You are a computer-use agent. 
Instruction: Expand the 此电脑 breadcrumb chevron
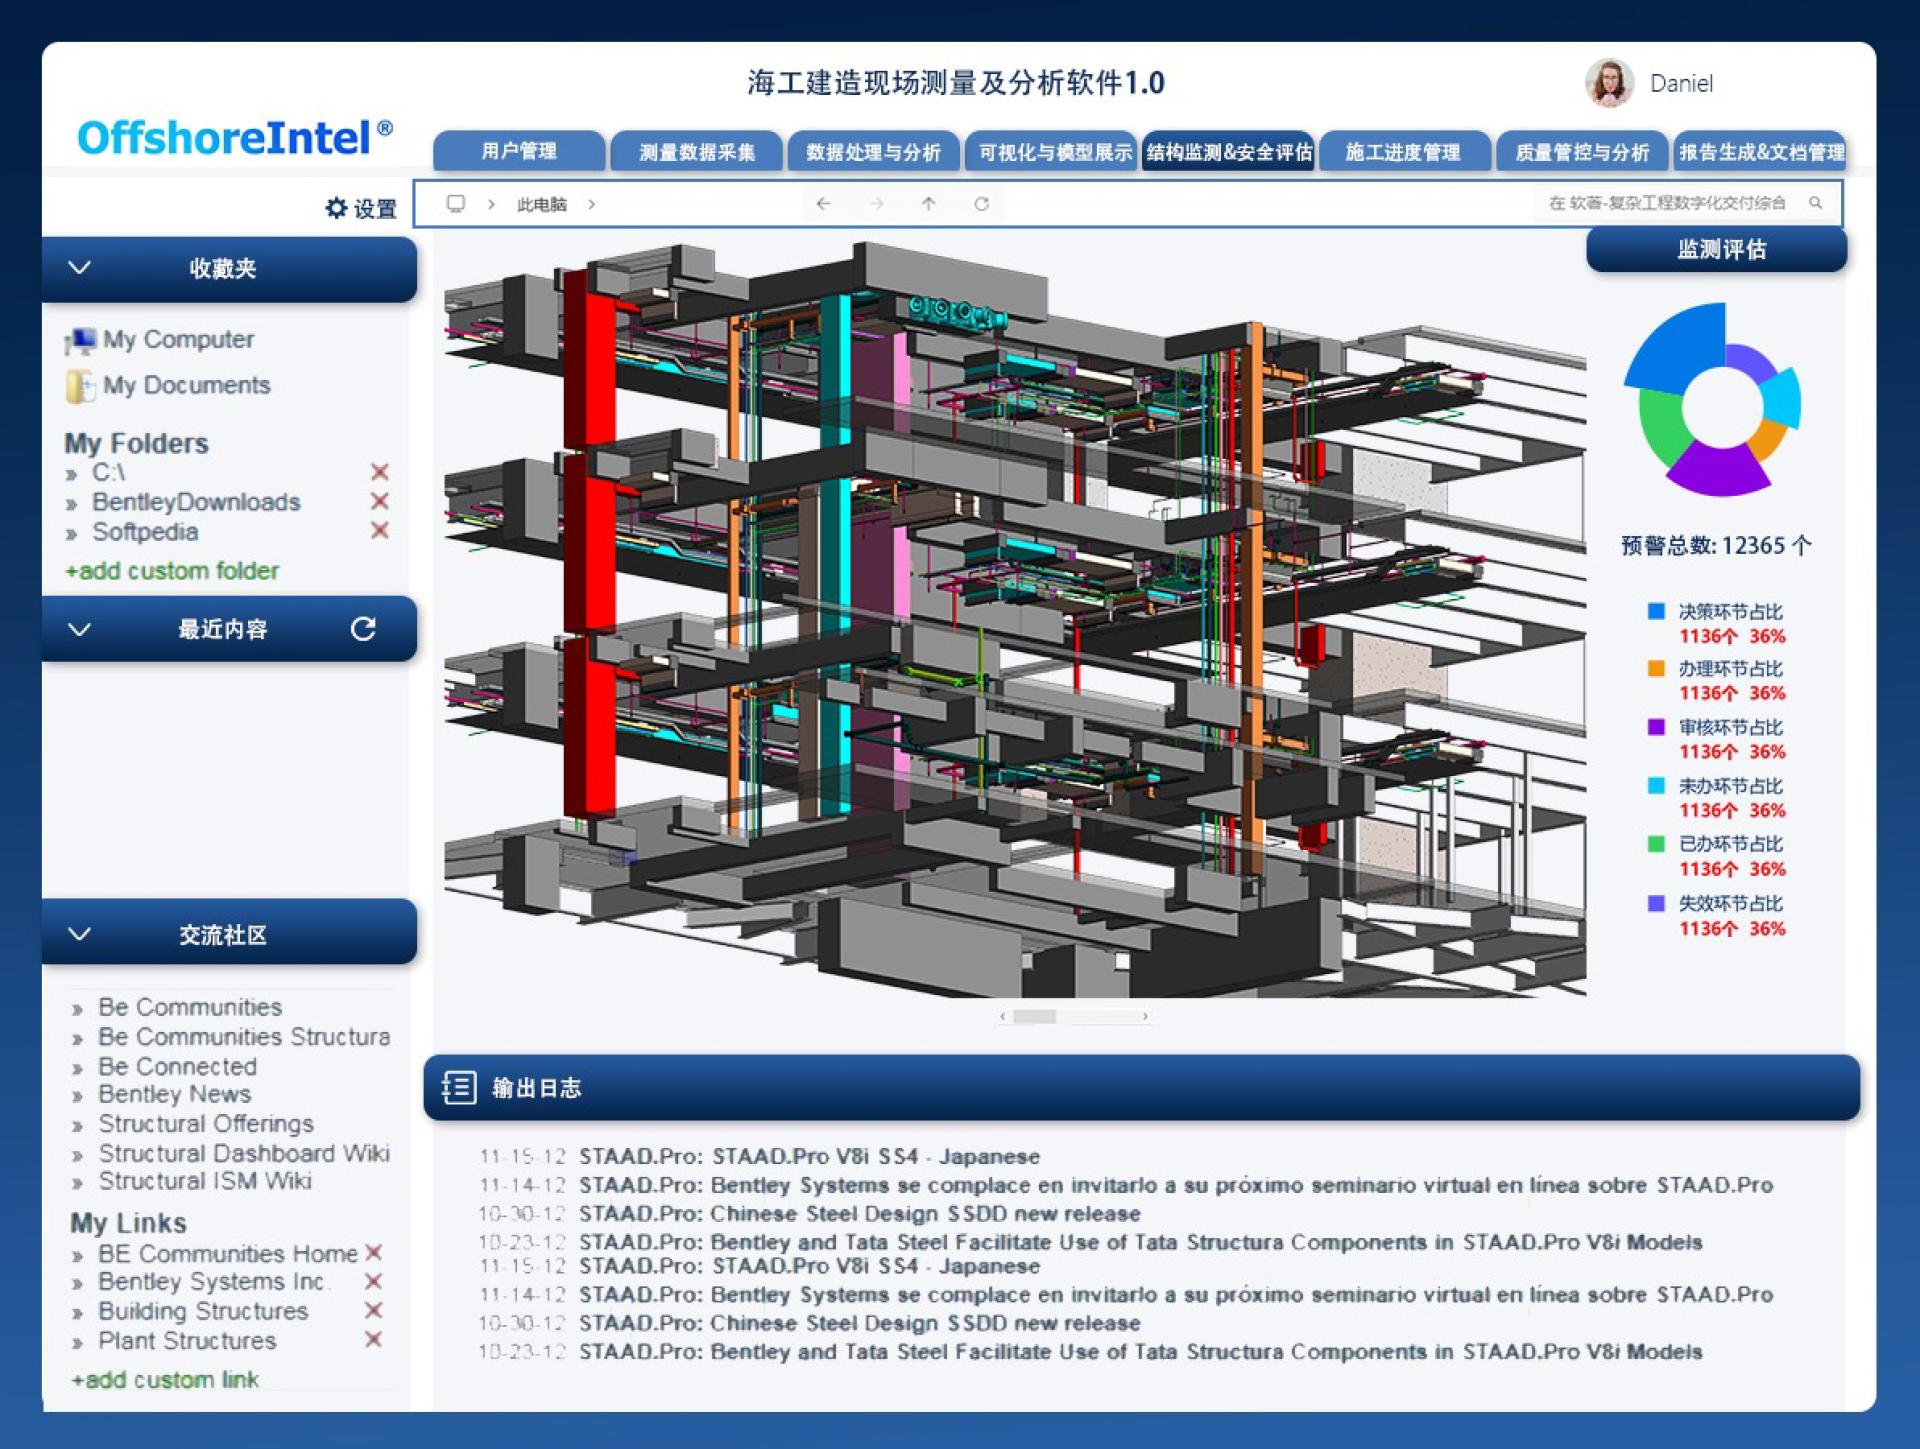(592, 204)
